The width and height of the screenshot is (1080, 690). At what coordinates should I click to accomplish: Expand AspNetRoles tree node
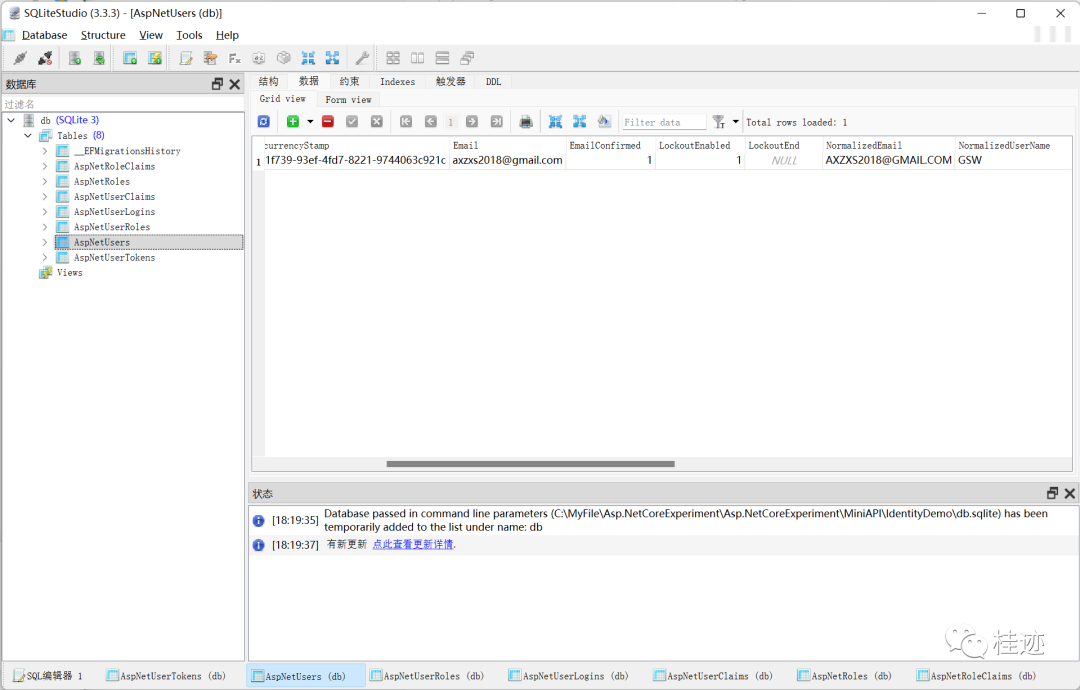tap(45, 181)
